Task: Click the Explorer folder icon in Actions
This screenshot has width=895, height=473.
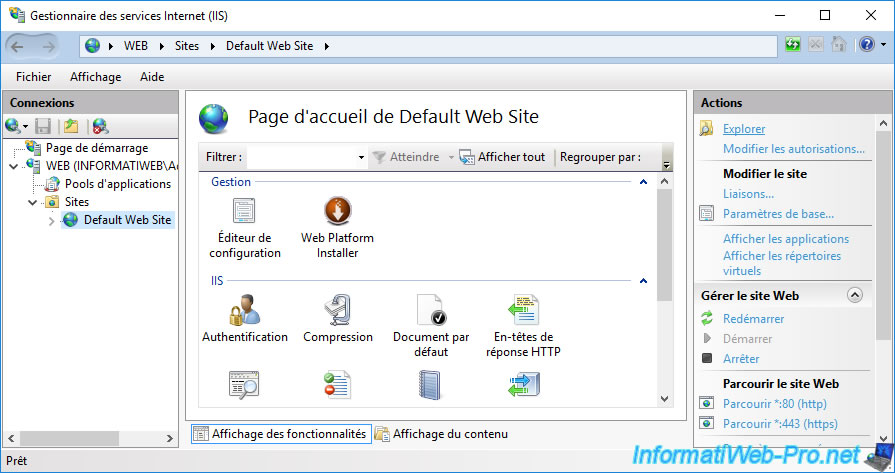Action: point(707,128)
